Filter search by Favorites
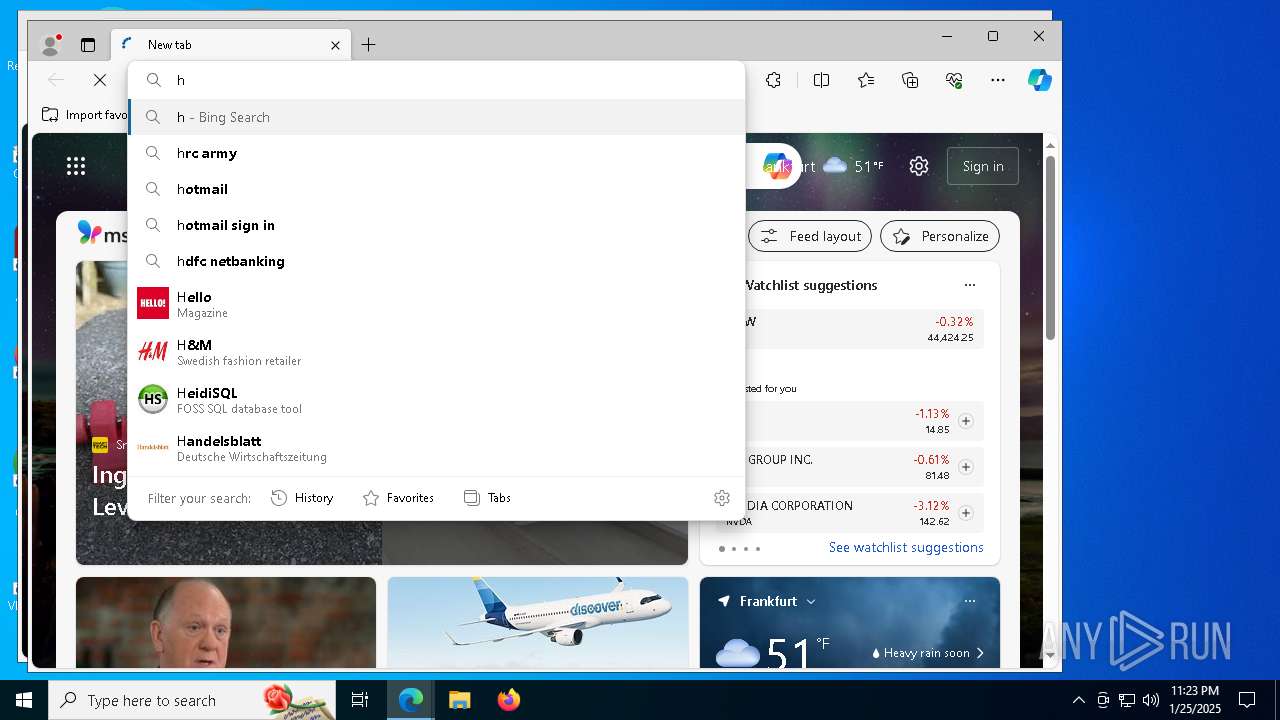 [x=398, y=498]
